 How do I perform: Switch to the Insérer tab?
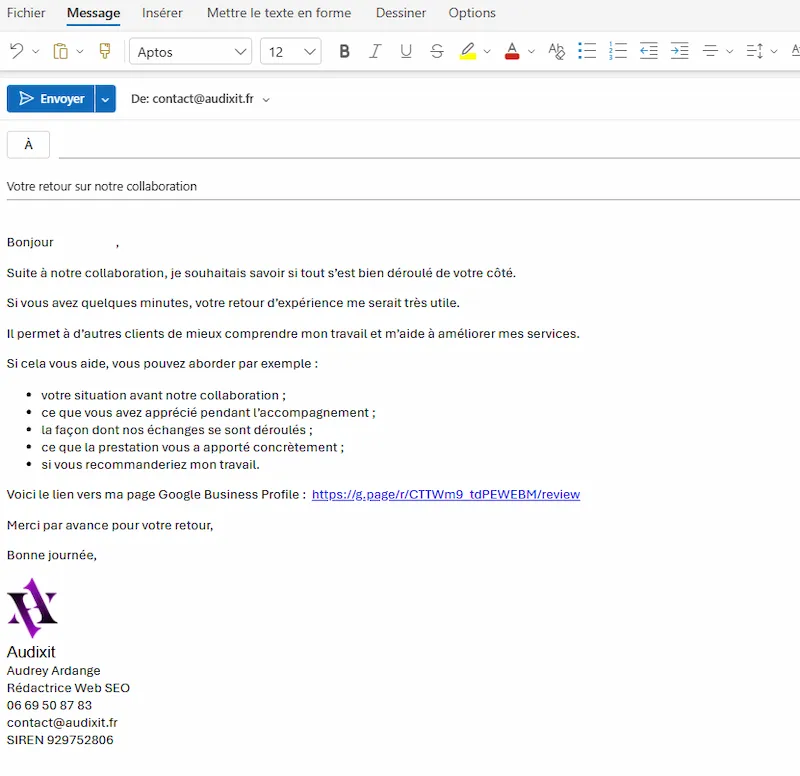161,13
